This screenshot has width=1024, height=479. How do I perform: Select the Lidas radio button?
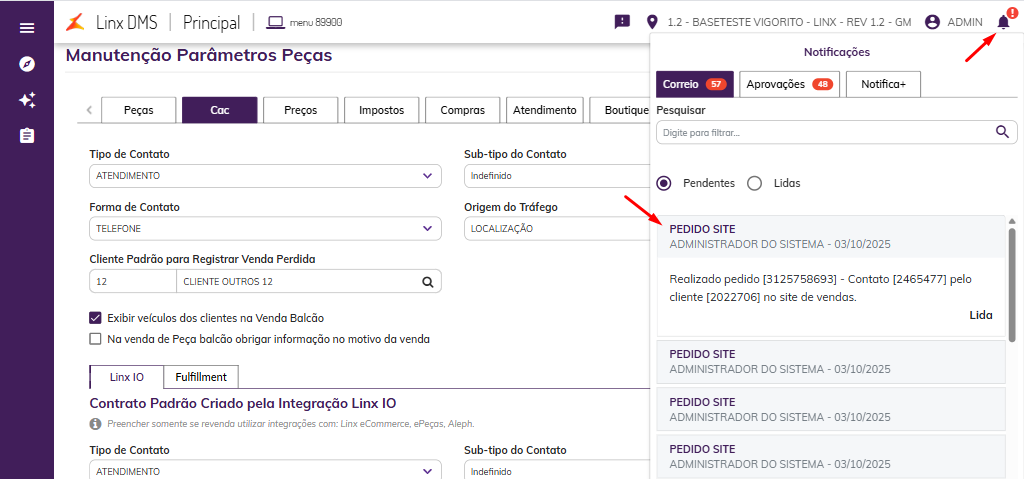(755, 183)
